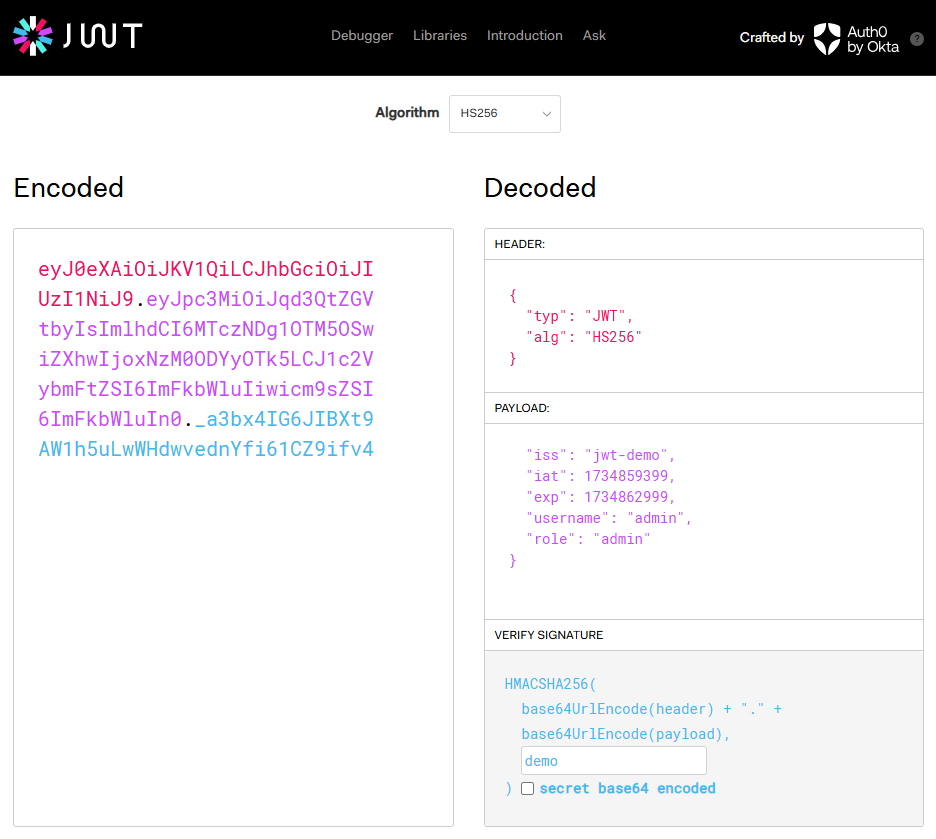The height and width of the screenshot is (839, 936).
Task: Open the Introduction menu item
Action: pyautogui.click(x=525, y=36)
